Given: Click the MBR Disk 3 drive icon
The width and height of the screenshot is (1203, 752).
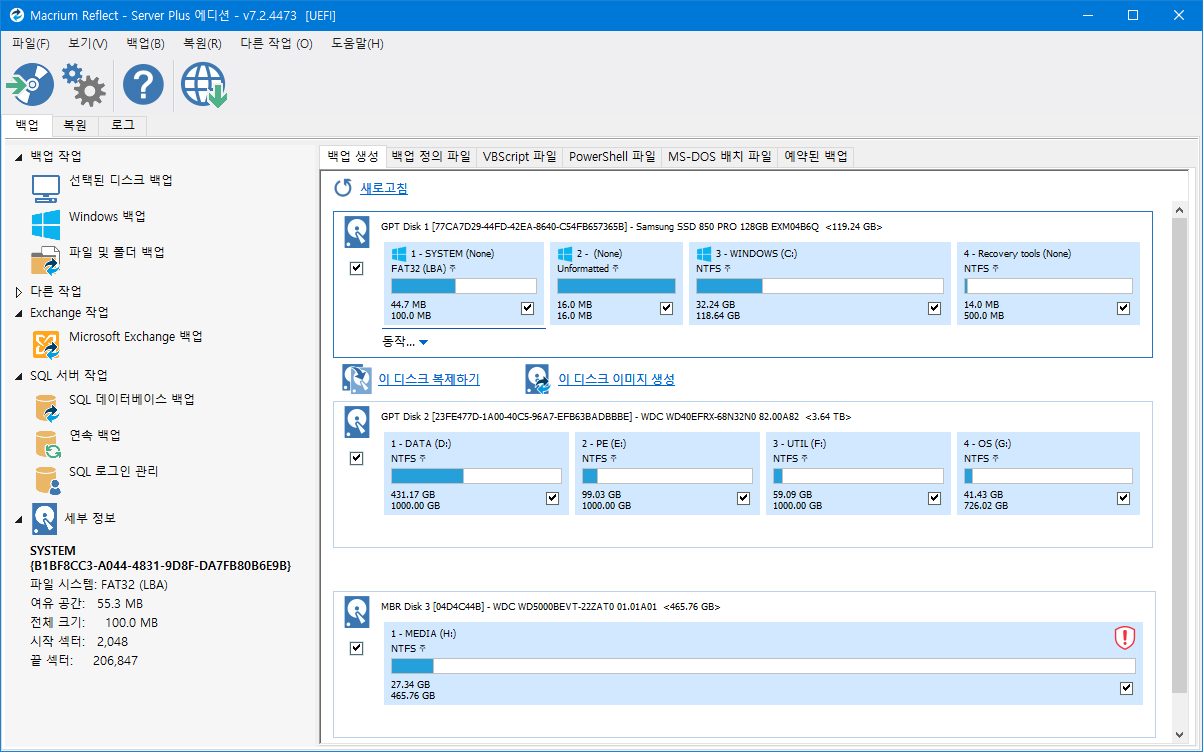Looking at the screenshot, I should pos(357,612).
